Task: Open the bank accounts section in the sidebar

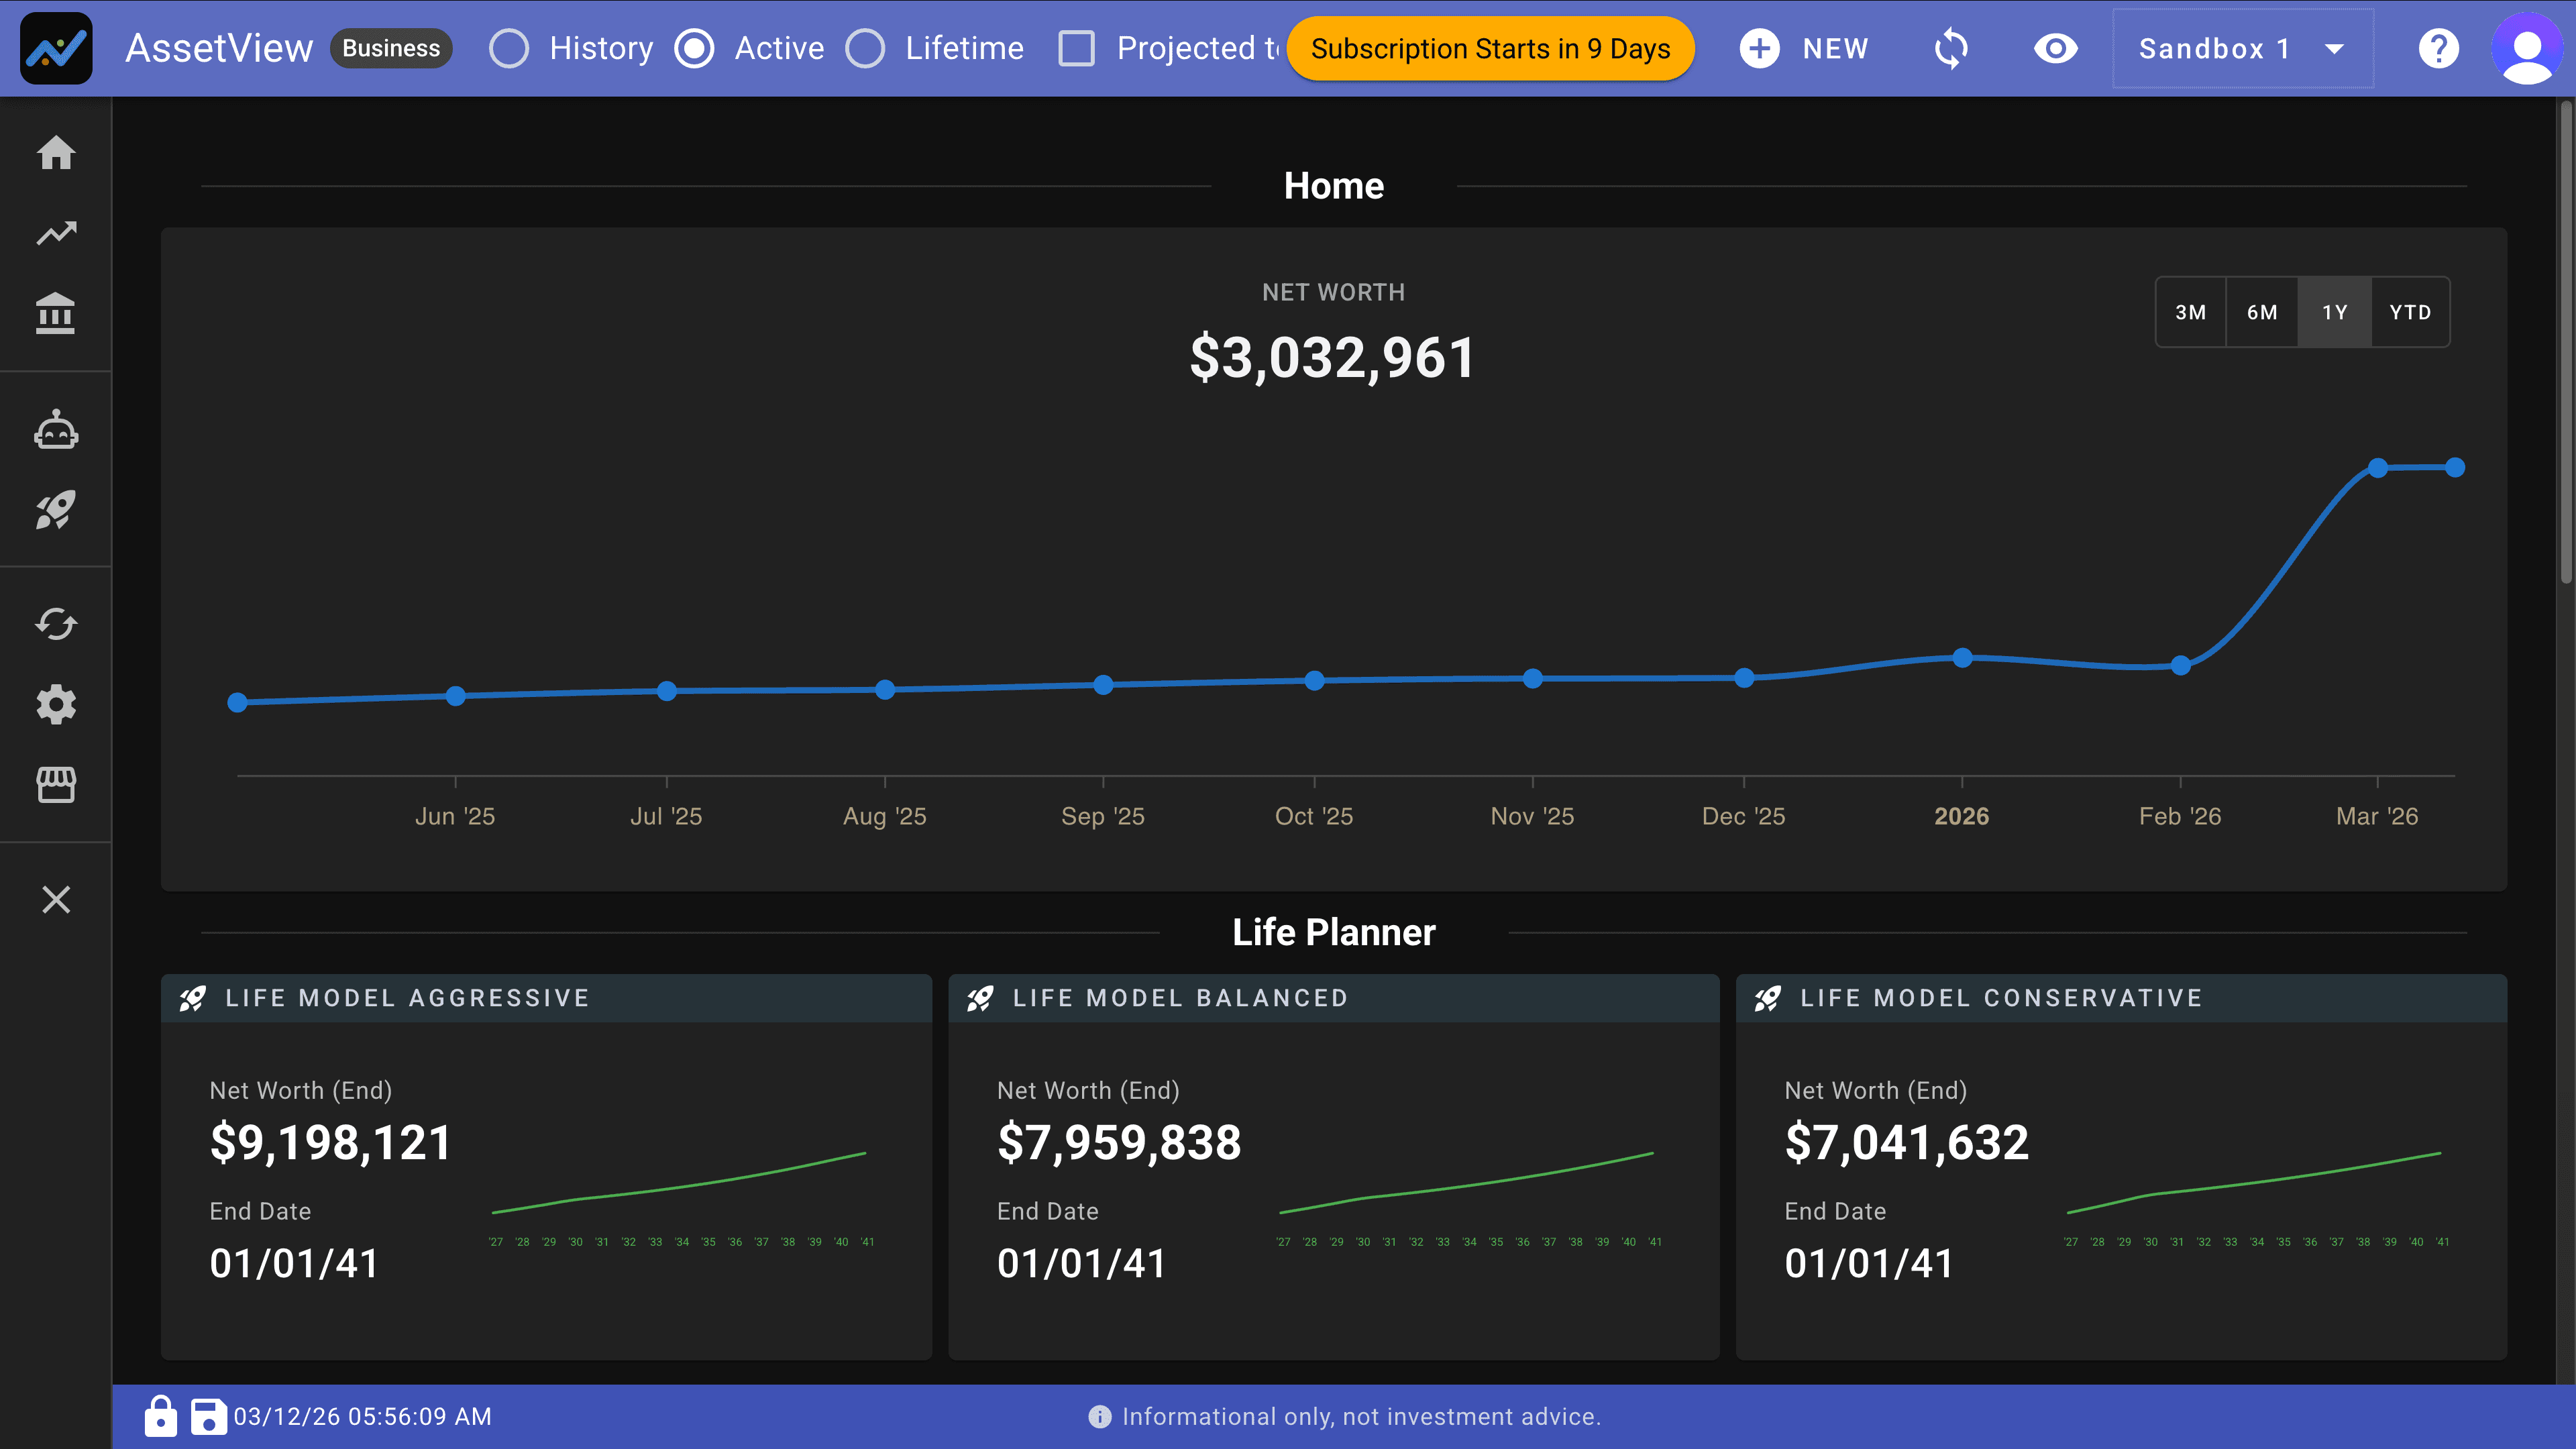Action: tap(56, 313)
